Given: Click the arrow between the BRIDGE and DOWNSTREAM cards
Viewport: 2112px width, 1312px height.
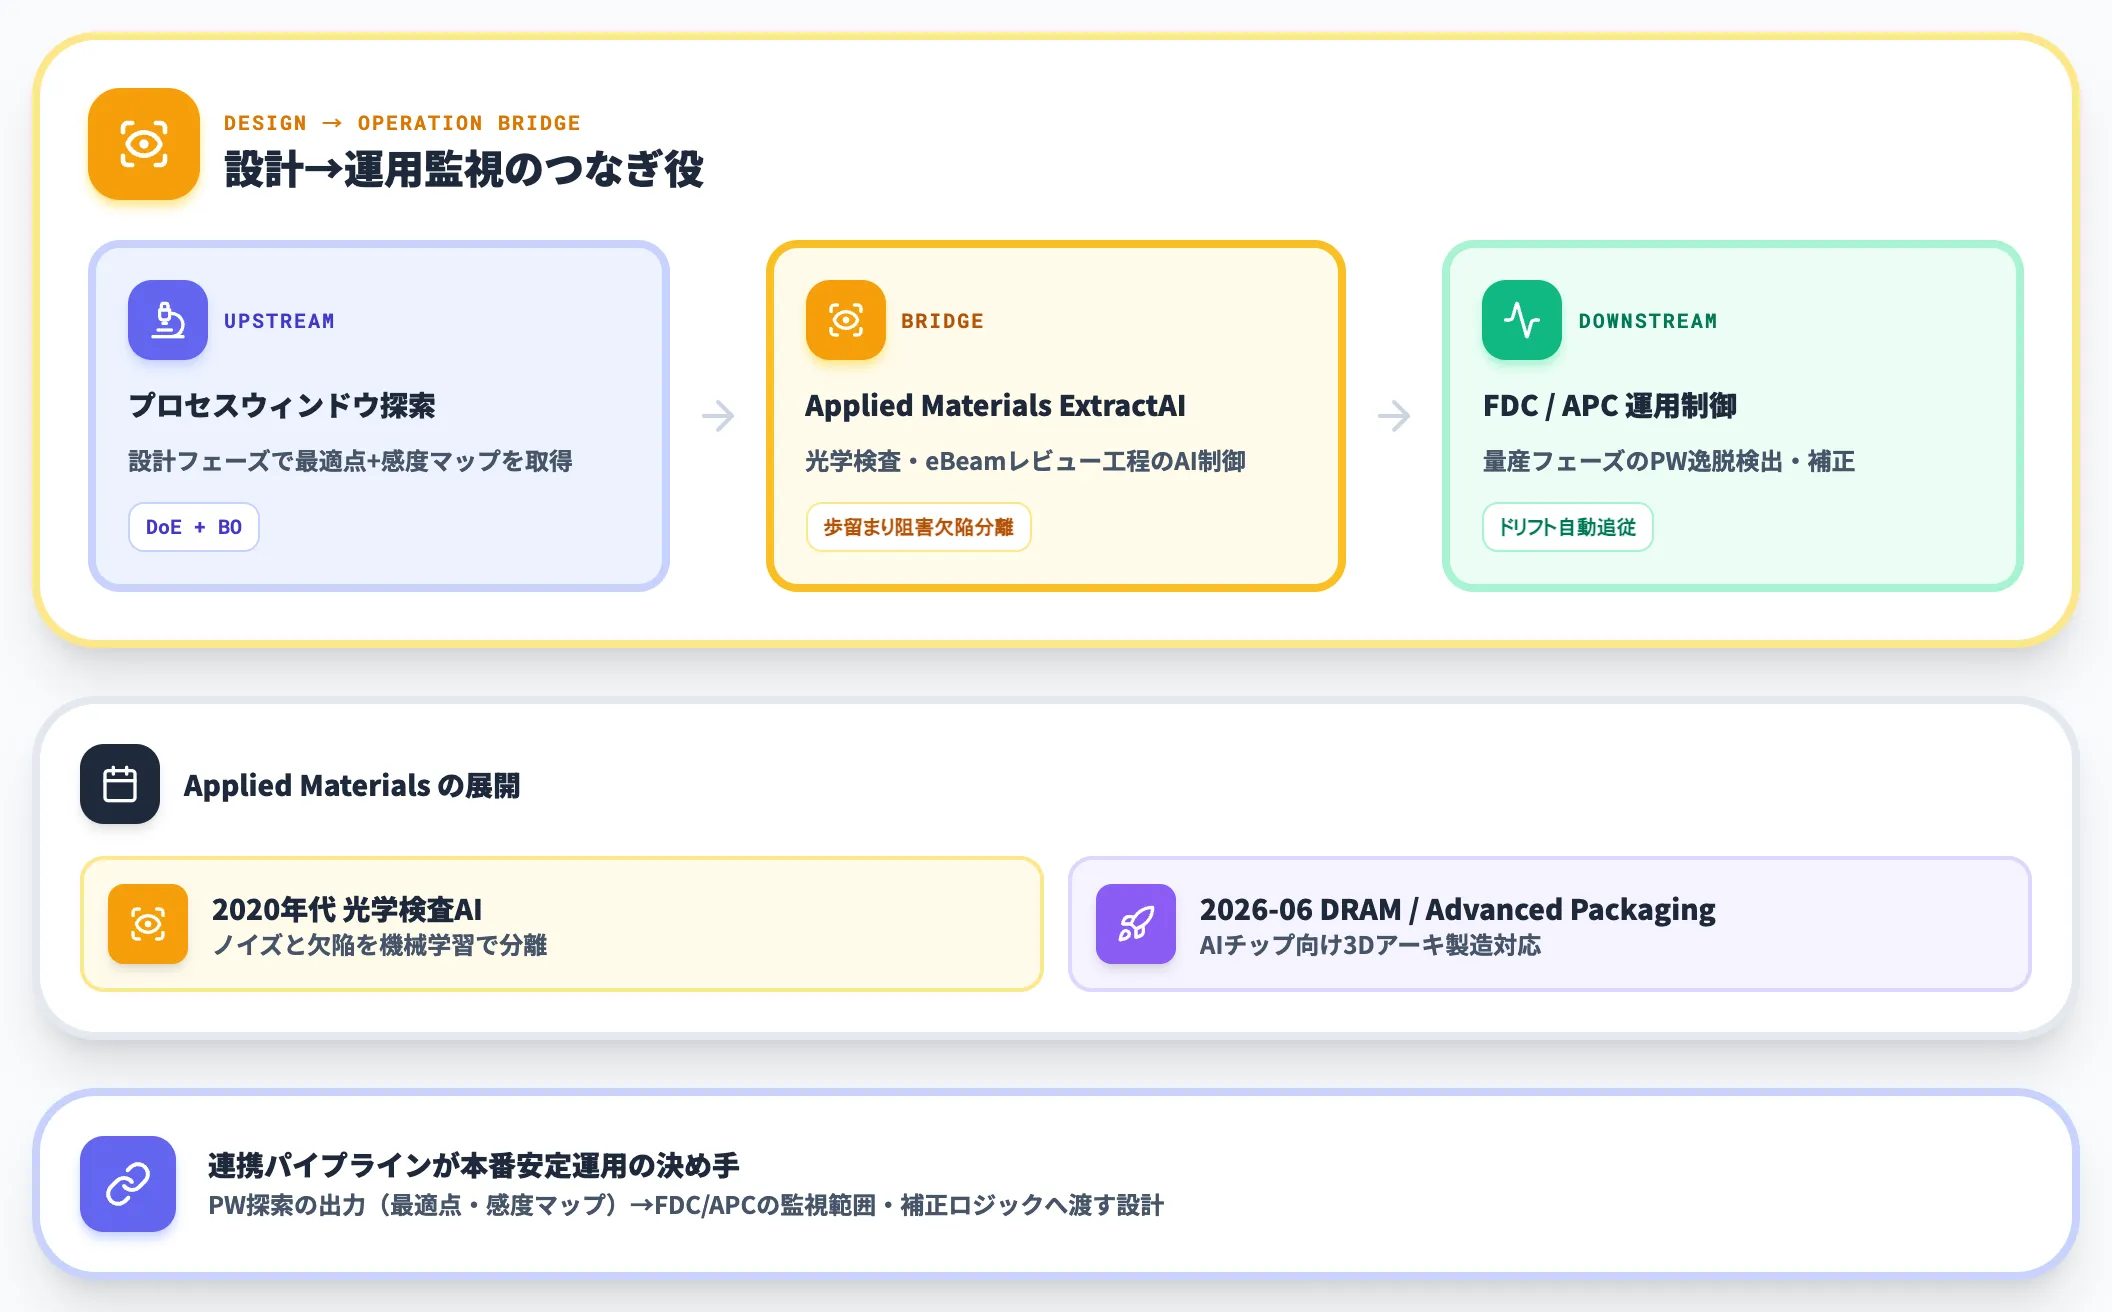Looking at the screenshot, I should (1394, 415).
